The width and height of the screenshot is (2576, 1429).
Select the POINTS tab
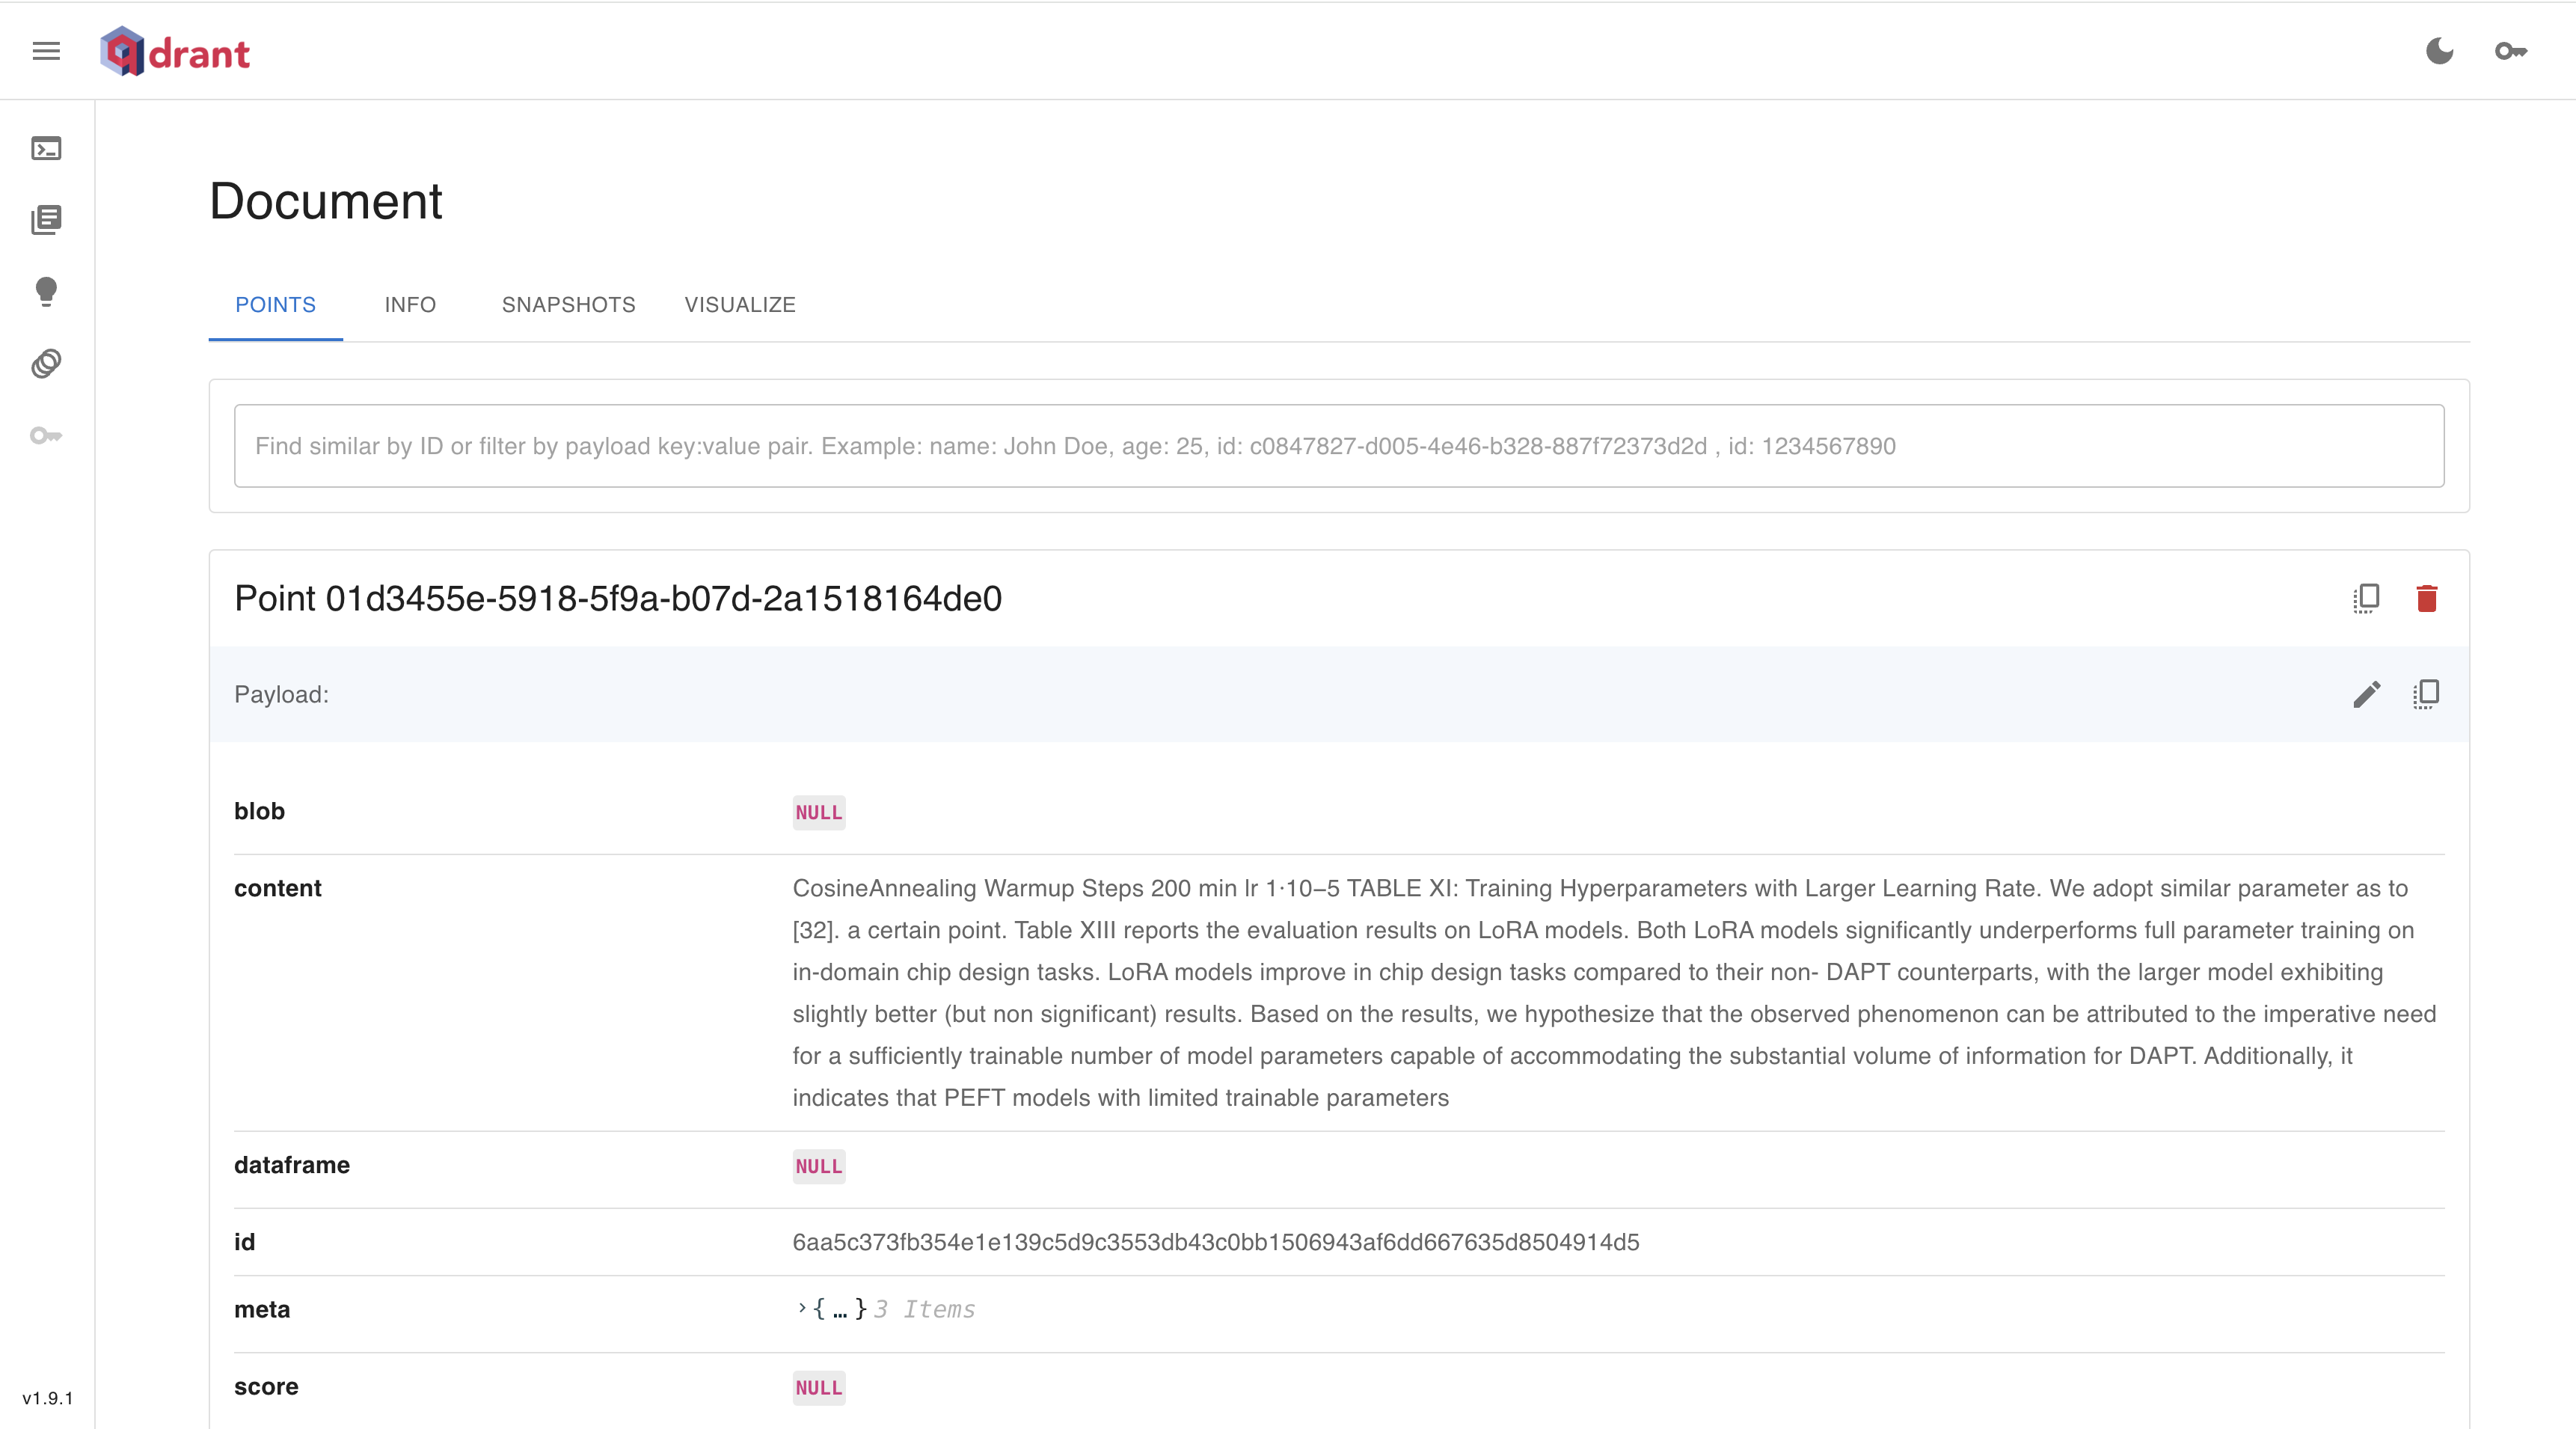tap(275, 305)
